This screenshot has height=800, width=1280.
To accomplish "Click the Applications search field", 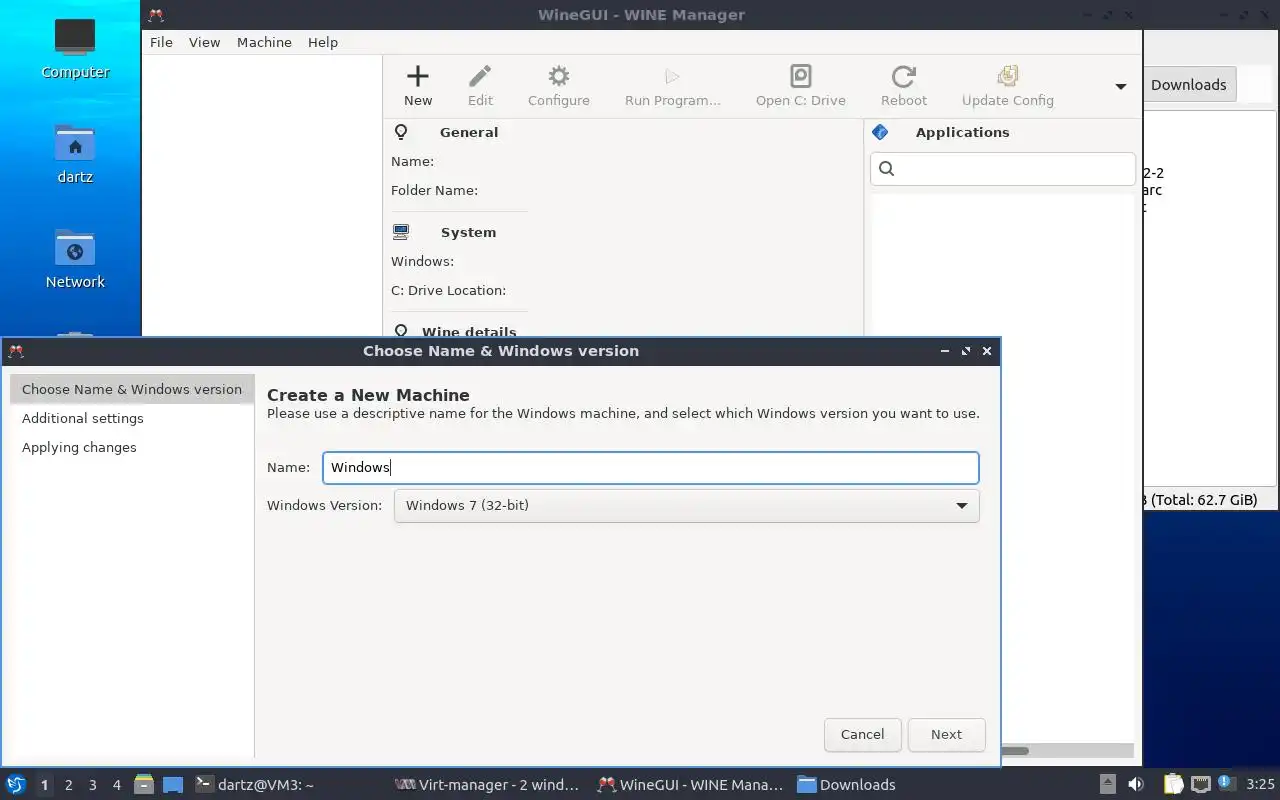I will 1003,168.
